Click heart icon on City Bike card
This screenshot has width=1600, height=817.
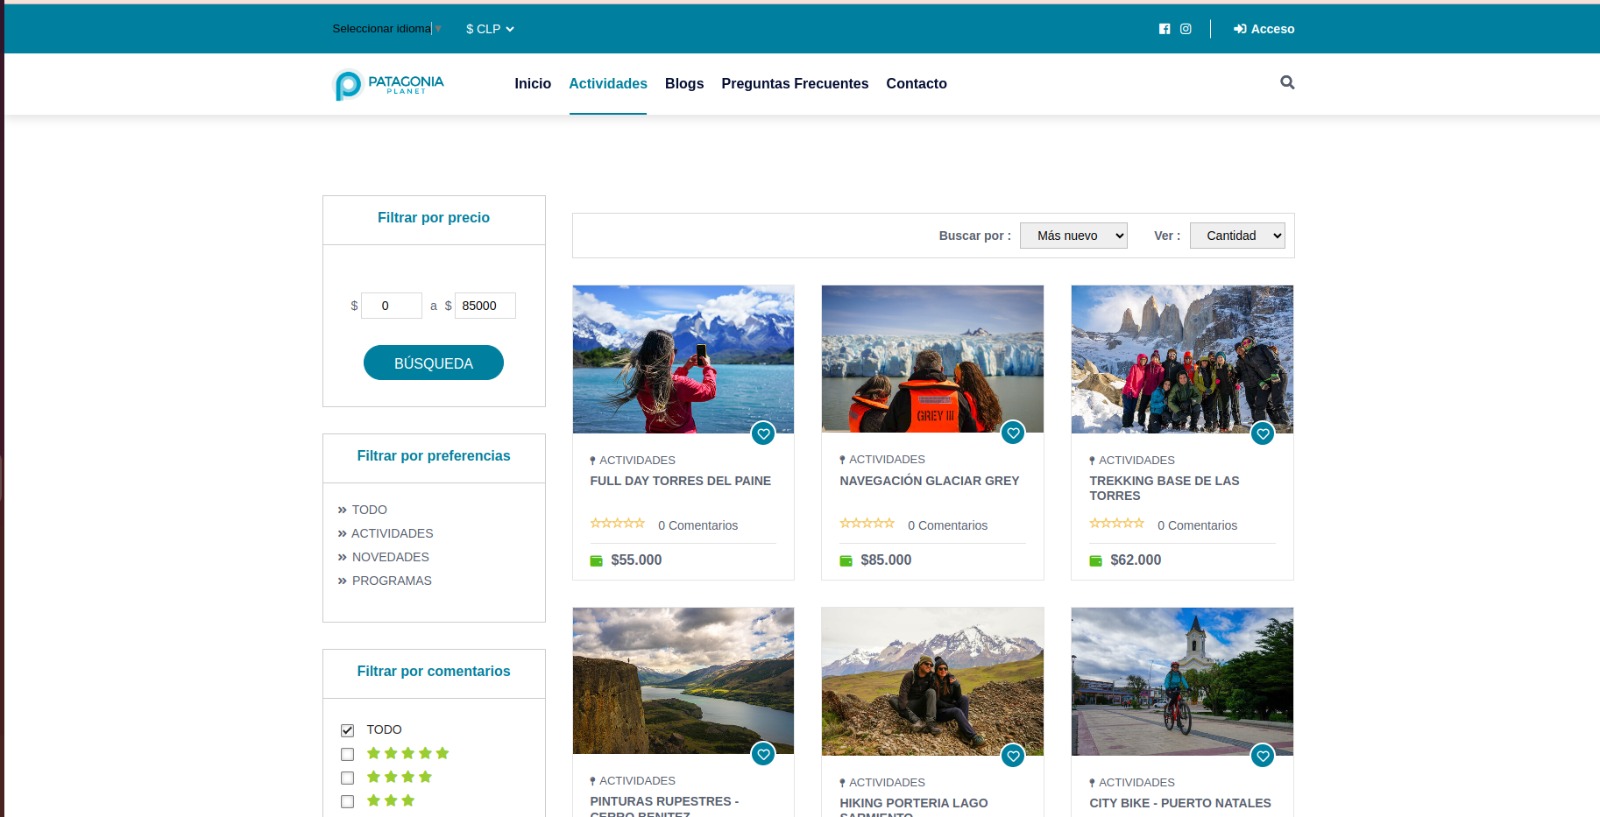coord(1263,756)
